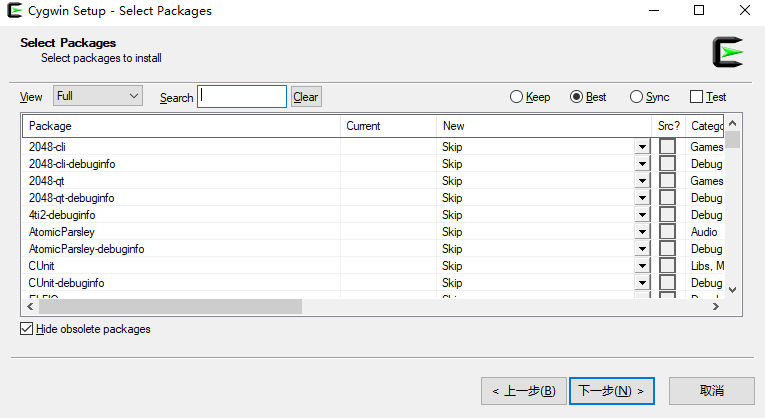Open version dropdown for AtomicParsley-debuginfo
765x418 pixels.
point(643,249)
